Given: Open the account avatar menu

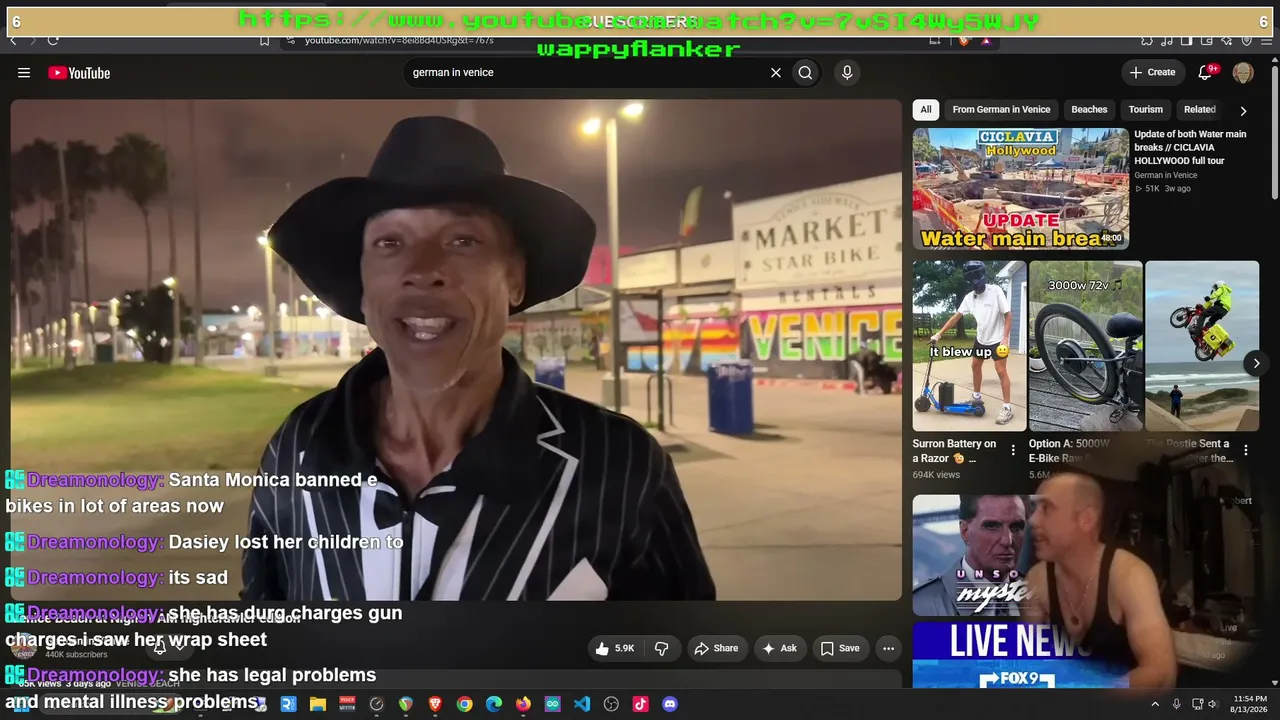Looking at the screenshot, I should [x=1243, y=72].
